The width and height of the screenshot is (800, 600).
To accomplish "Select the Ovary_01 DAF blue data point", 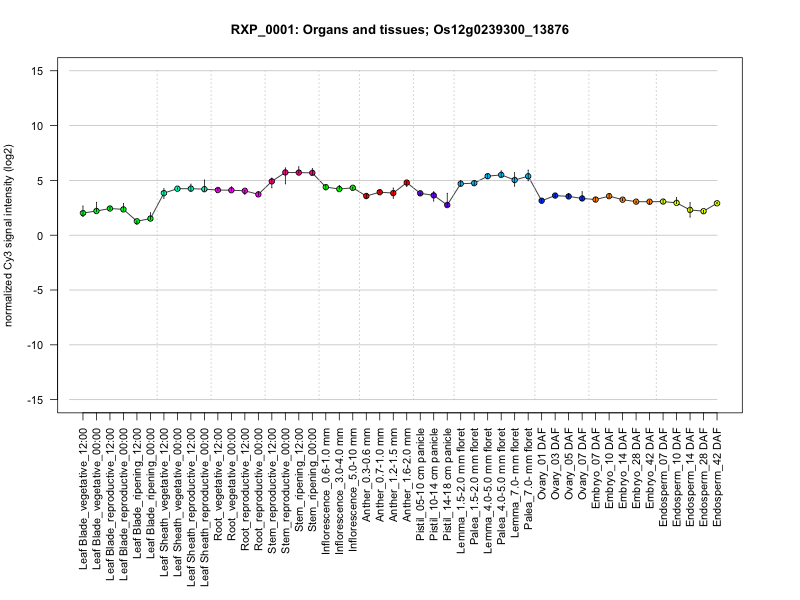I will (x=542, y=201).
